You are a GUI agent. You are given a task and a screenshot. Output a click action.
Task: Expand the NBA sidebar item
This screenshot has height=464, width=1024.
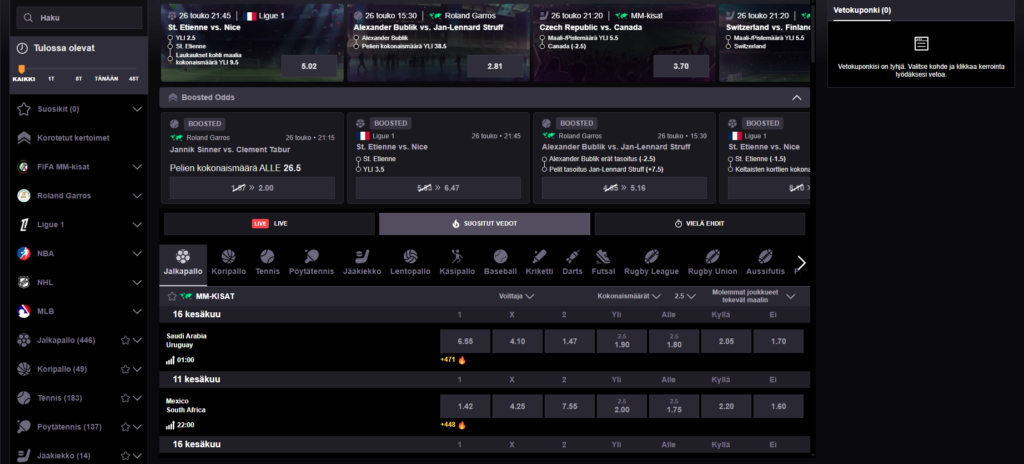[137, 254]
